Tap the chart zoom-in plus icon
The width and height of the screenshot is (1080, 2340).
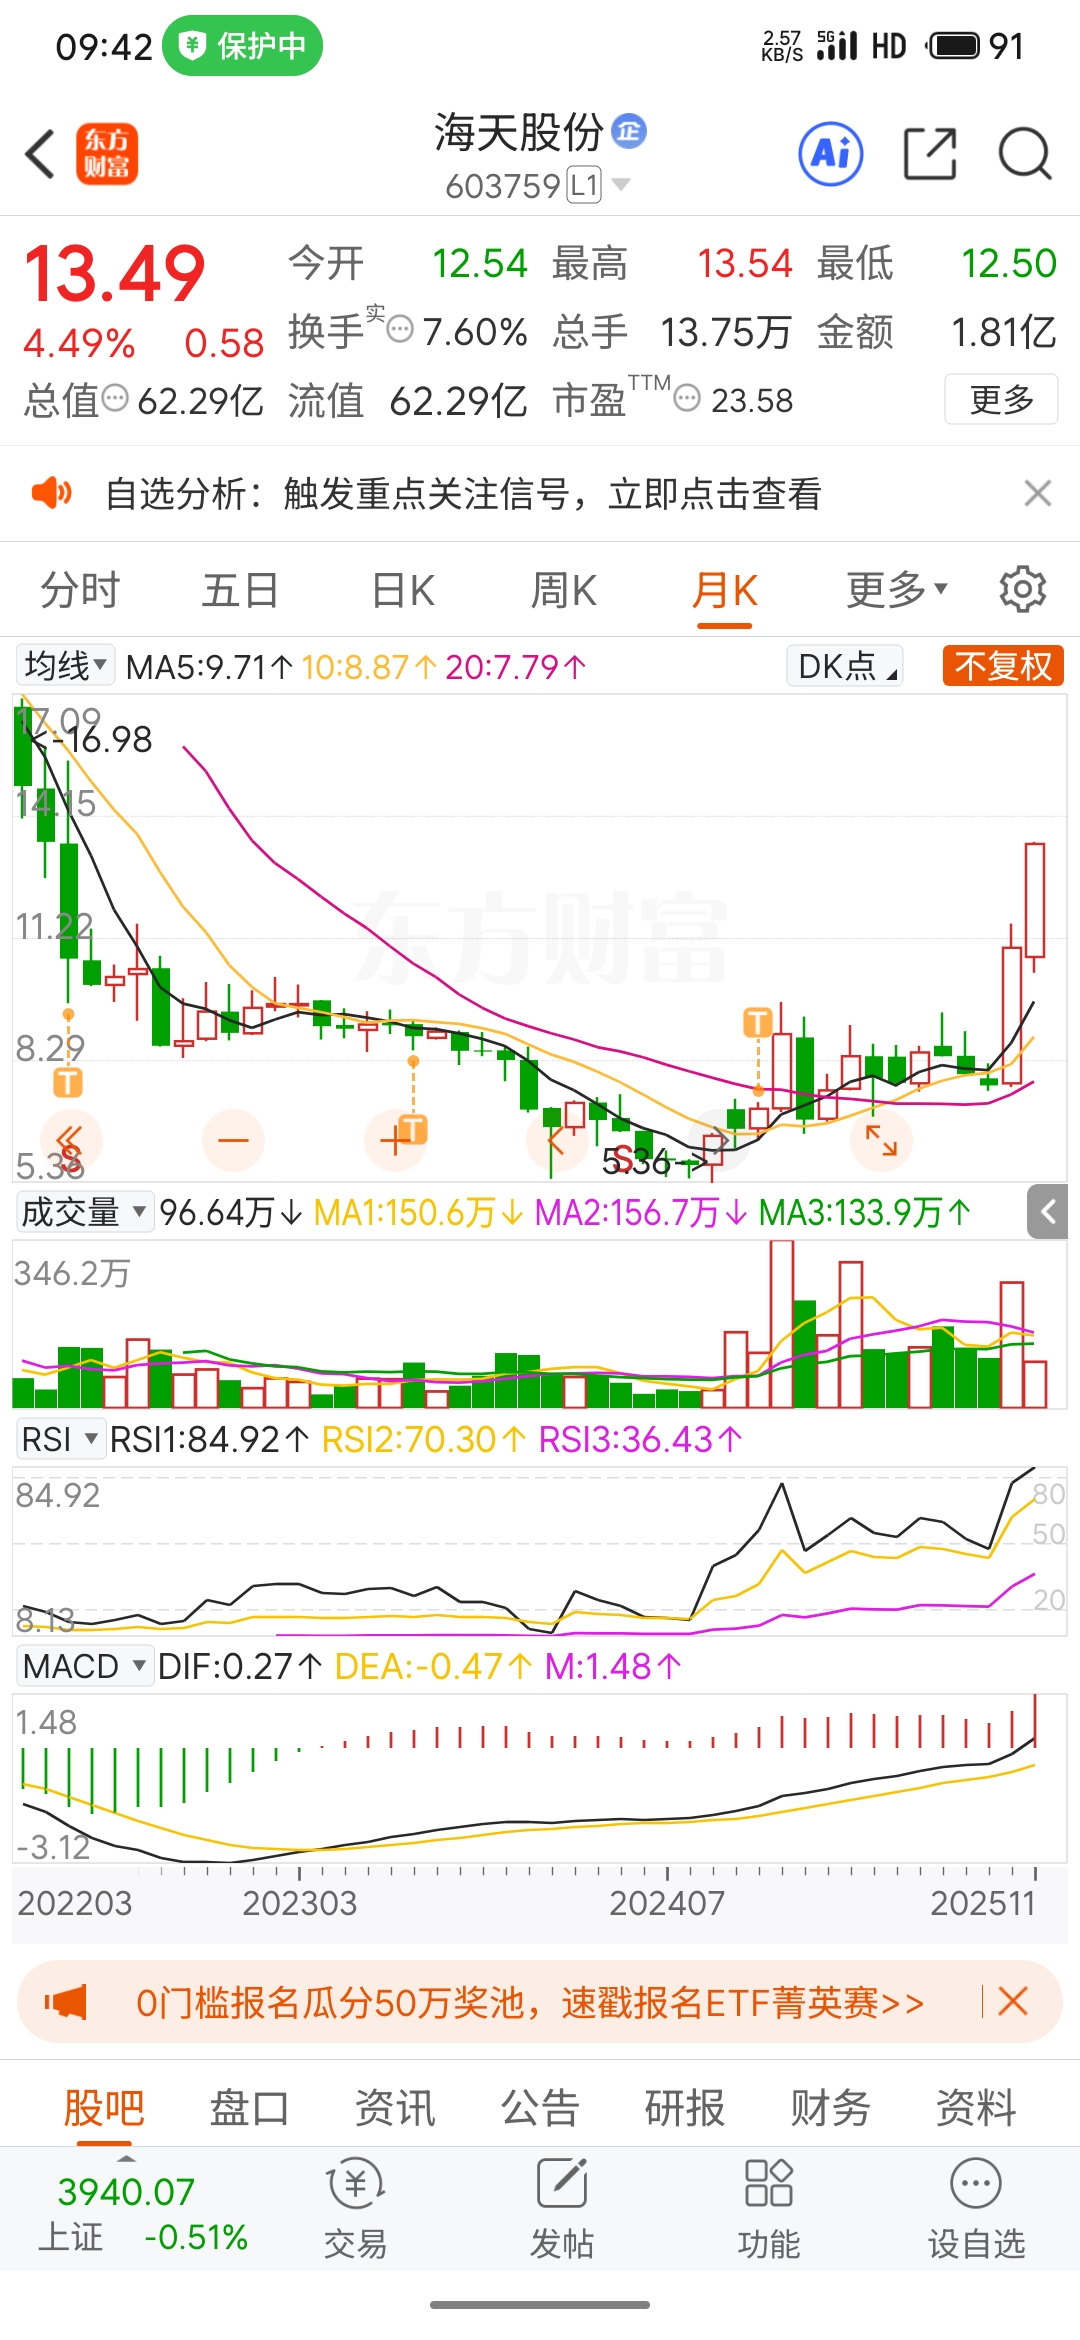[x=395, y=1140]
